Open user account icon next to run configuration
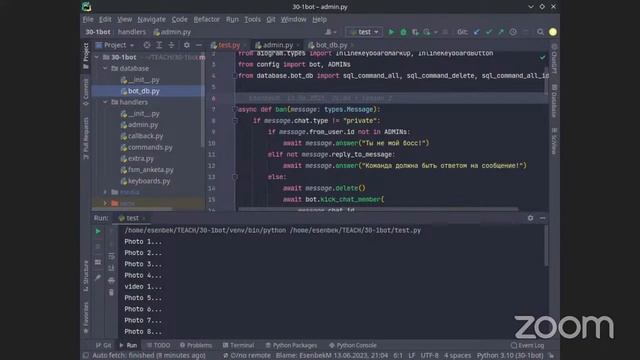640x360 pixels. [330, 32]
